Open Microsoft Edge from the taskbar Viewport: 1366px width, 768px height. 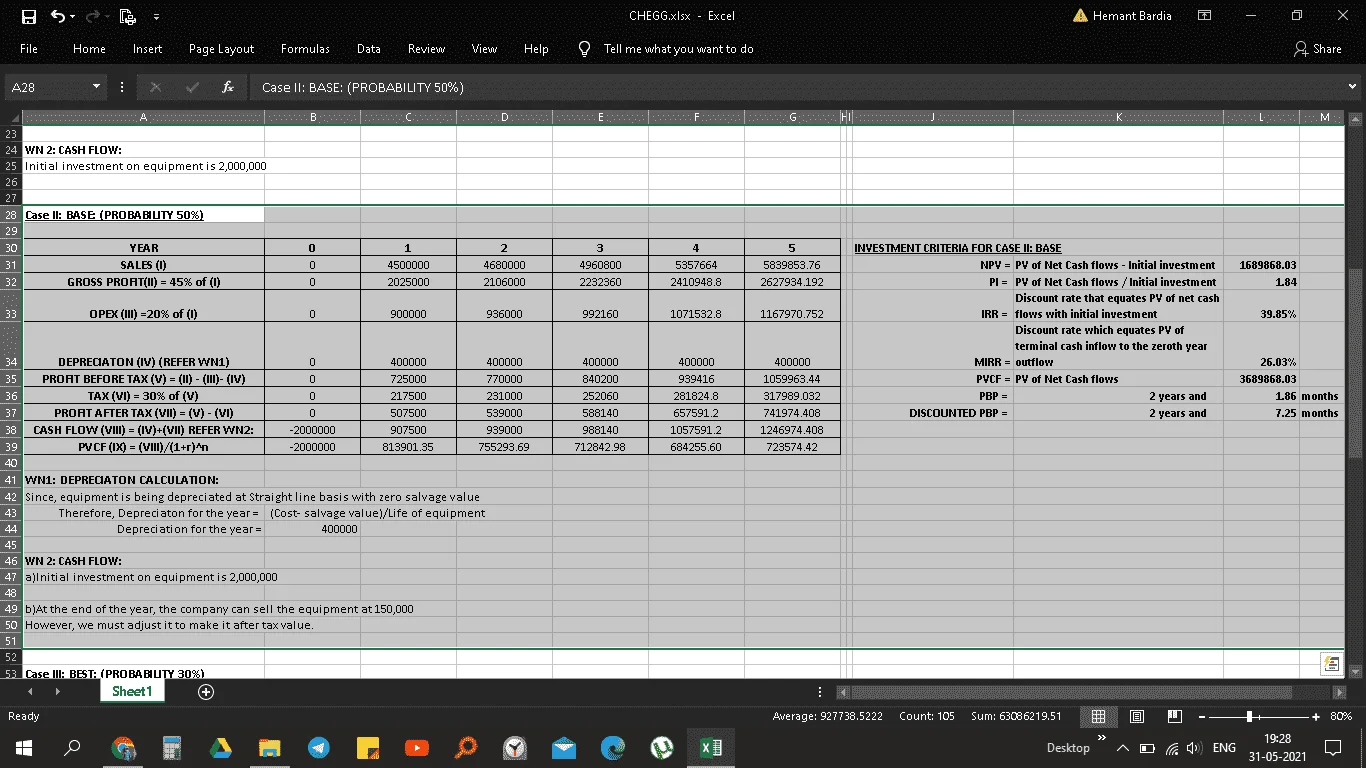point(613,747)
